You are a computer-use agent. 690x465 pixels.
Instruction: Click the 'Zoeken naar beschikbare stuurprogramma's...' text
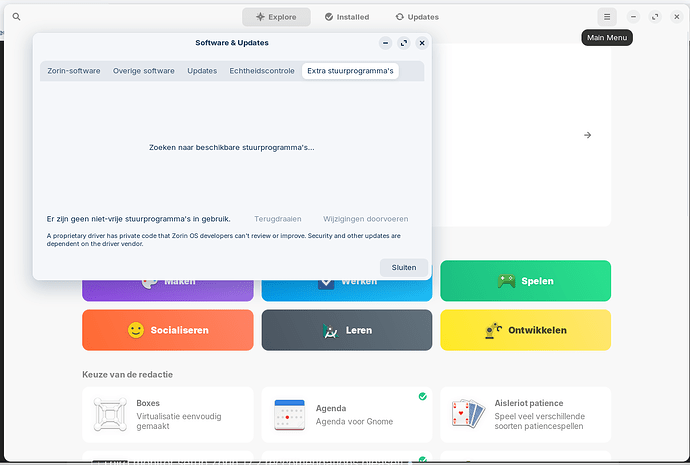231,147
